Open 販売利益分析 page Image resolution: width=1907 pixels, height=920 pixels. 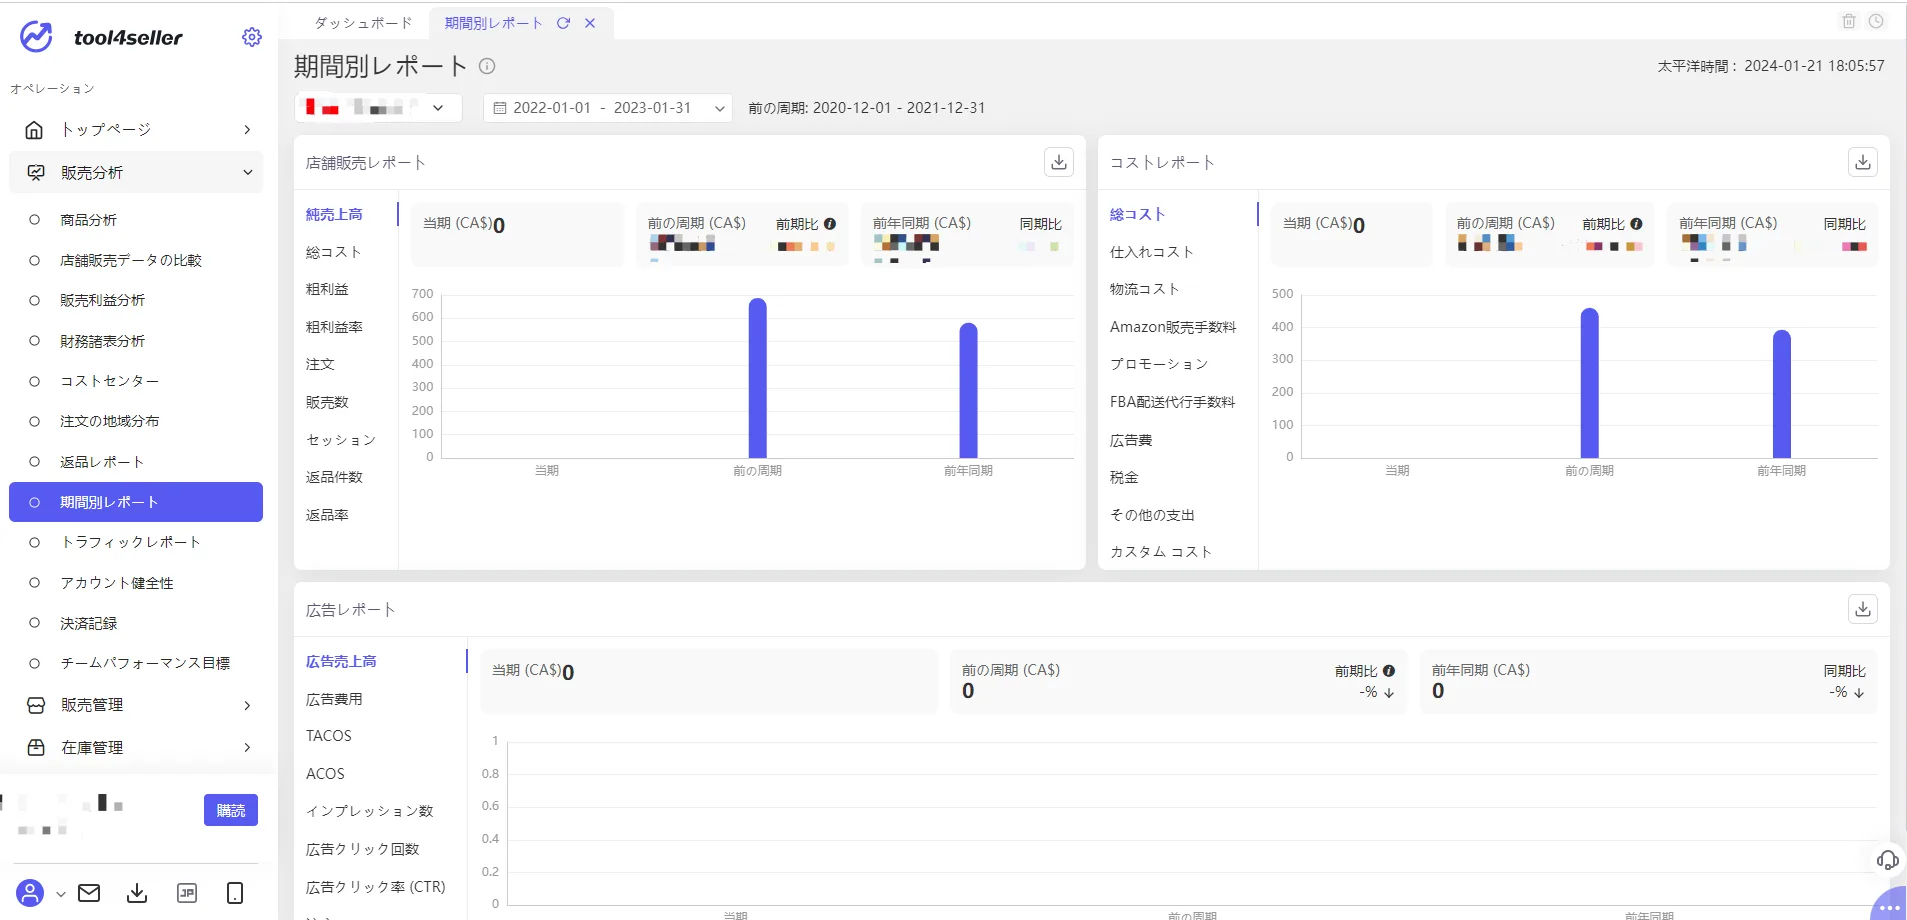pyautogui.click(x=102, y=300)
